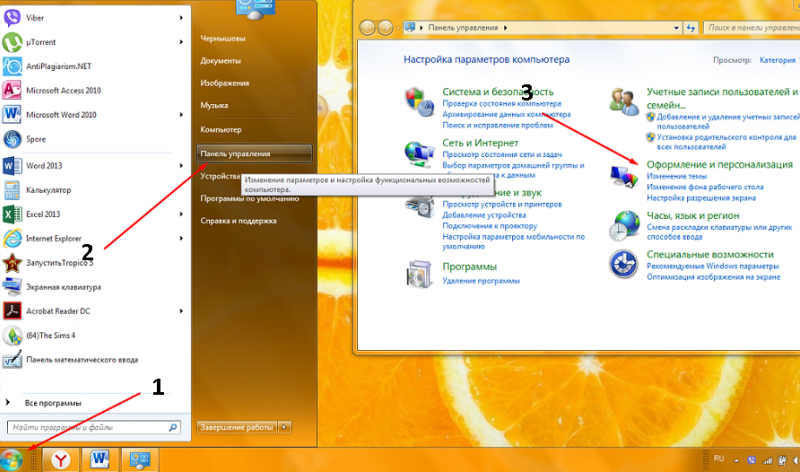Viewport: 800px width, 472px height.
Task: Click the Control Panel search field
Action: point(751,28)
